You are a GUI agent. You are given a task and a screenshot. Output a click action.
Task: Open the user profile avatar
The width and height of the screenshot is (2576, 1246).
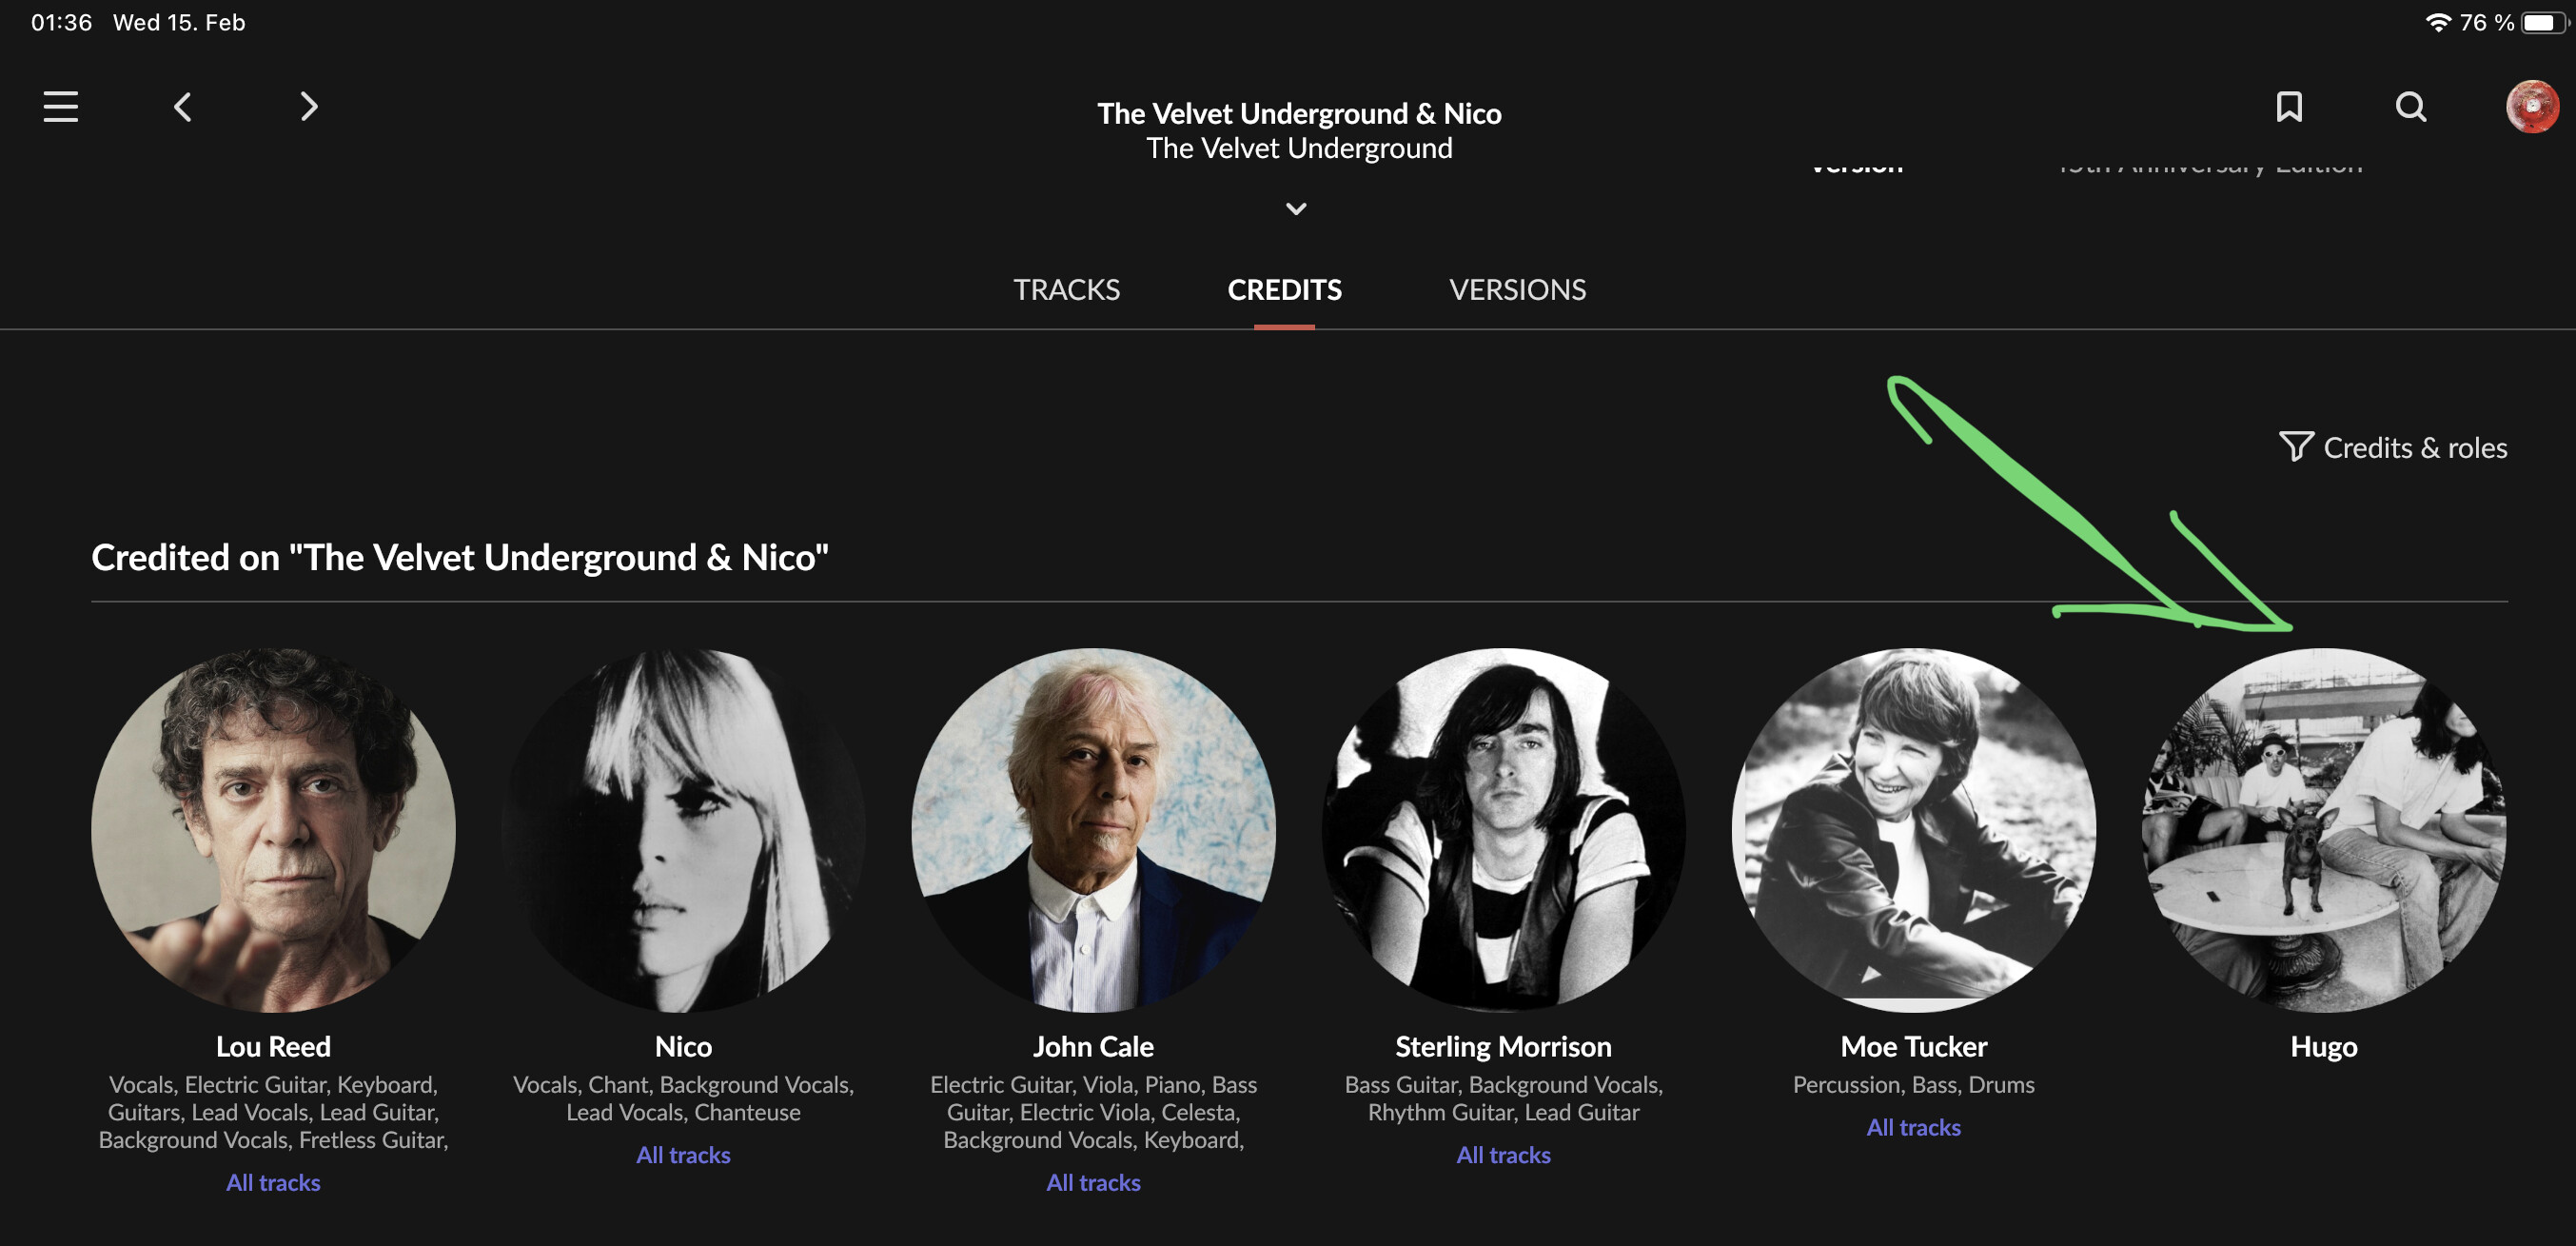click(2532, 107)
